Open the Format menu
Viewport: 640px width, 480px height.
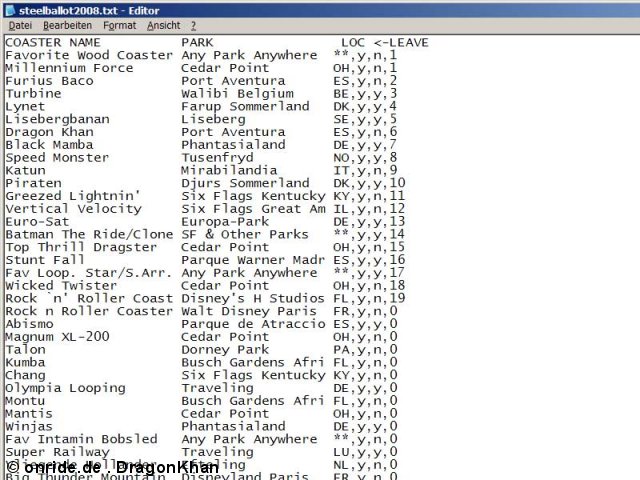[120, 26]
